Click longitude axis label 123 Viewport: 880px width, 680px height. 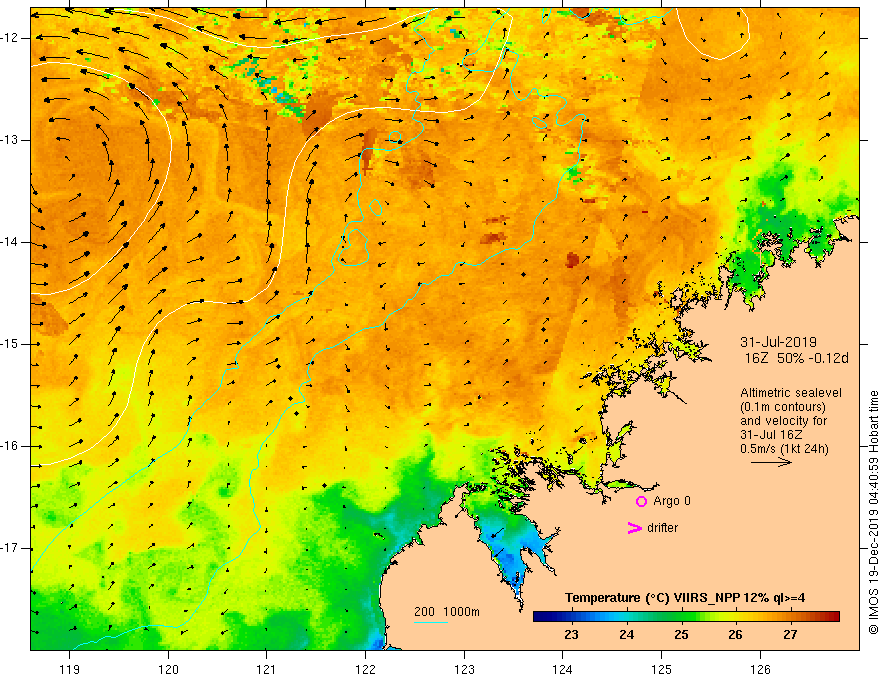tap(464, 669)
